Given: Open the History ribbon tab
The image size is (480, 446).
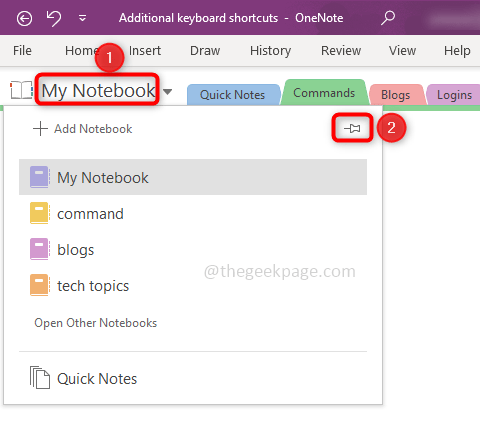Looking at the screenshot, I should point(270,51).
